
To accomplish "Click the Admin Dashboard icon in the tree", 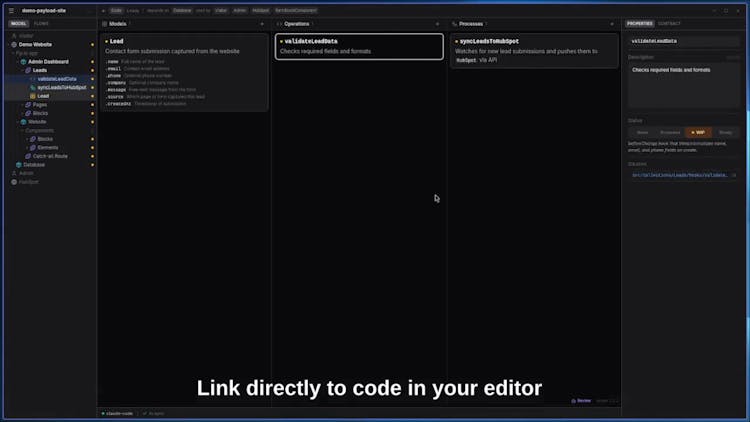I will (x=24, y=61).
